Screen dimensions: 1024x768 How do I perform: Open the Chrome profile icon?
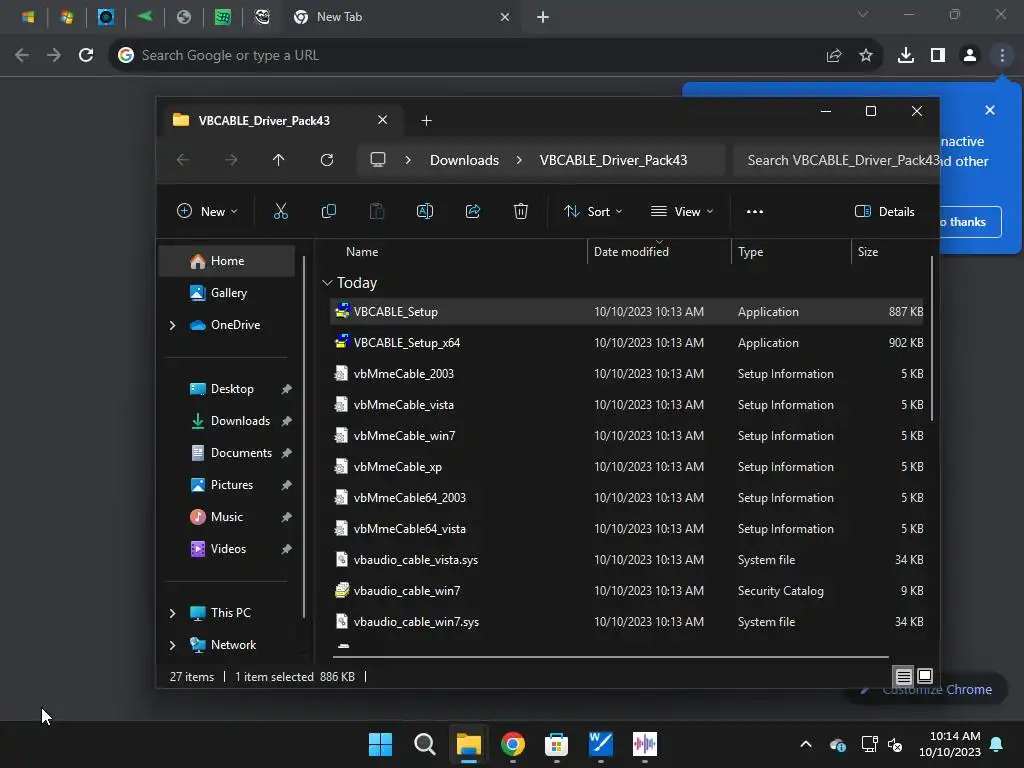pyautogui.click(x=970, y=56)
